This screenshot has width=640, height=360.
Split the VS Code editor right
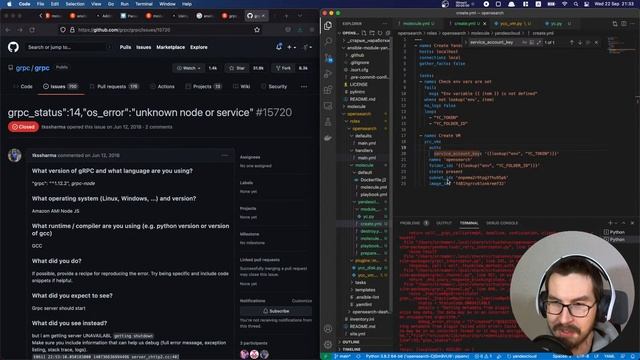click(624, 24)
